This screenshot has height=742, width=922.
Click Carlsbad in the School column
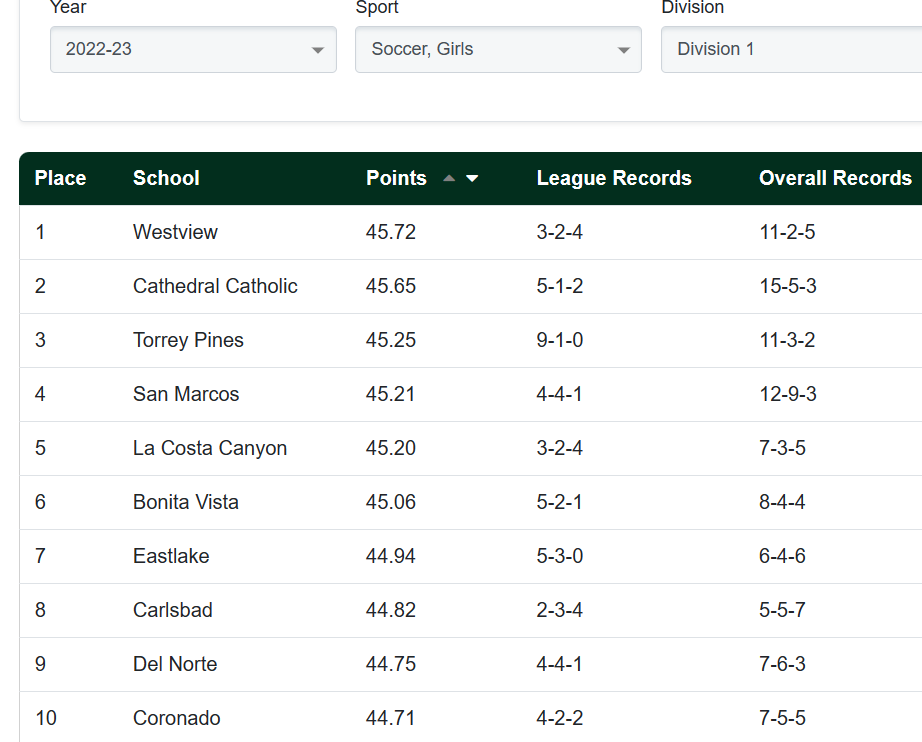(x=173, y=610)
